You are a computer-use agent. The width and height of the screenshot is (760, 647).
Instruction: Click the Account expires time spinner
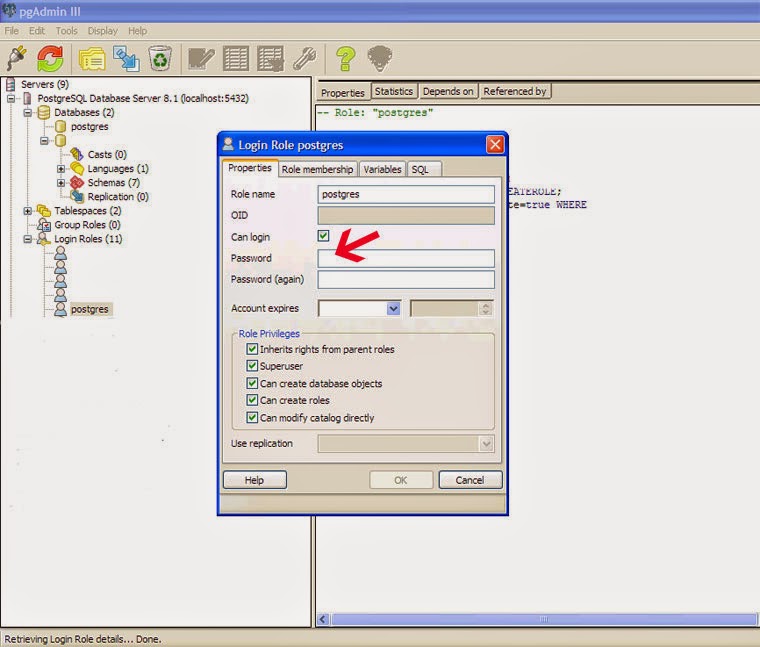point(485,308)
